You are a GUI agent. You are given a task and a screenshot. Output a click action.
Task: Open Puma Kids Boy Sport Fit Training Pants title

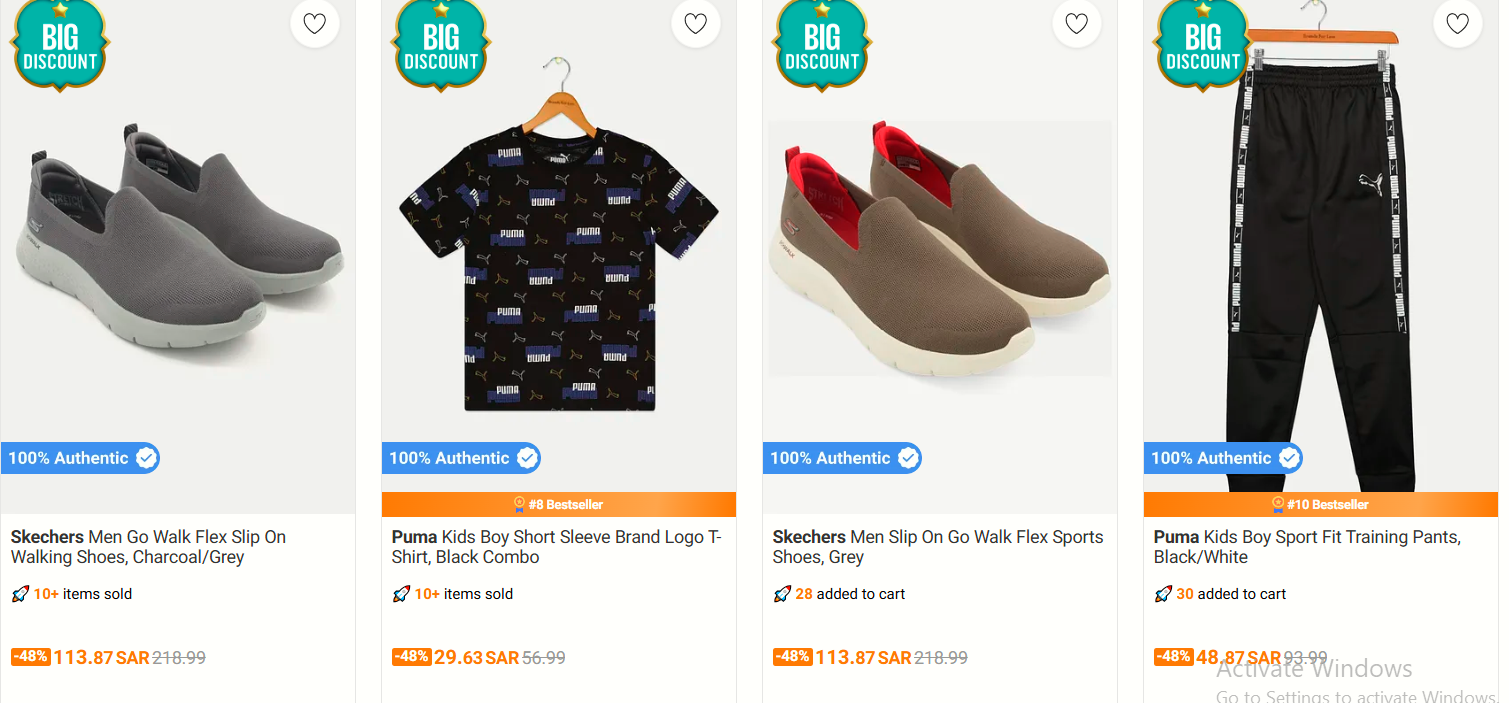(x=1307, y=547)
